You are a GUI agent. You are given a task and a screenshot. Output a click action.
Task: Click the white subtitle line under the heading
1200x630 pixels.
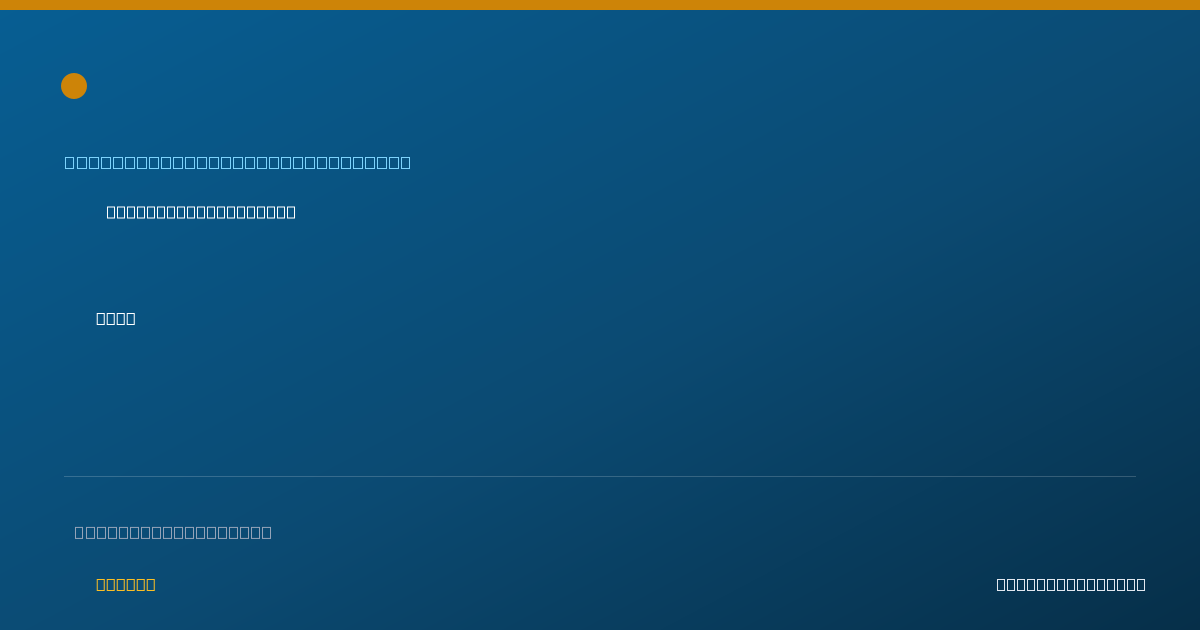tap(201, 212)
